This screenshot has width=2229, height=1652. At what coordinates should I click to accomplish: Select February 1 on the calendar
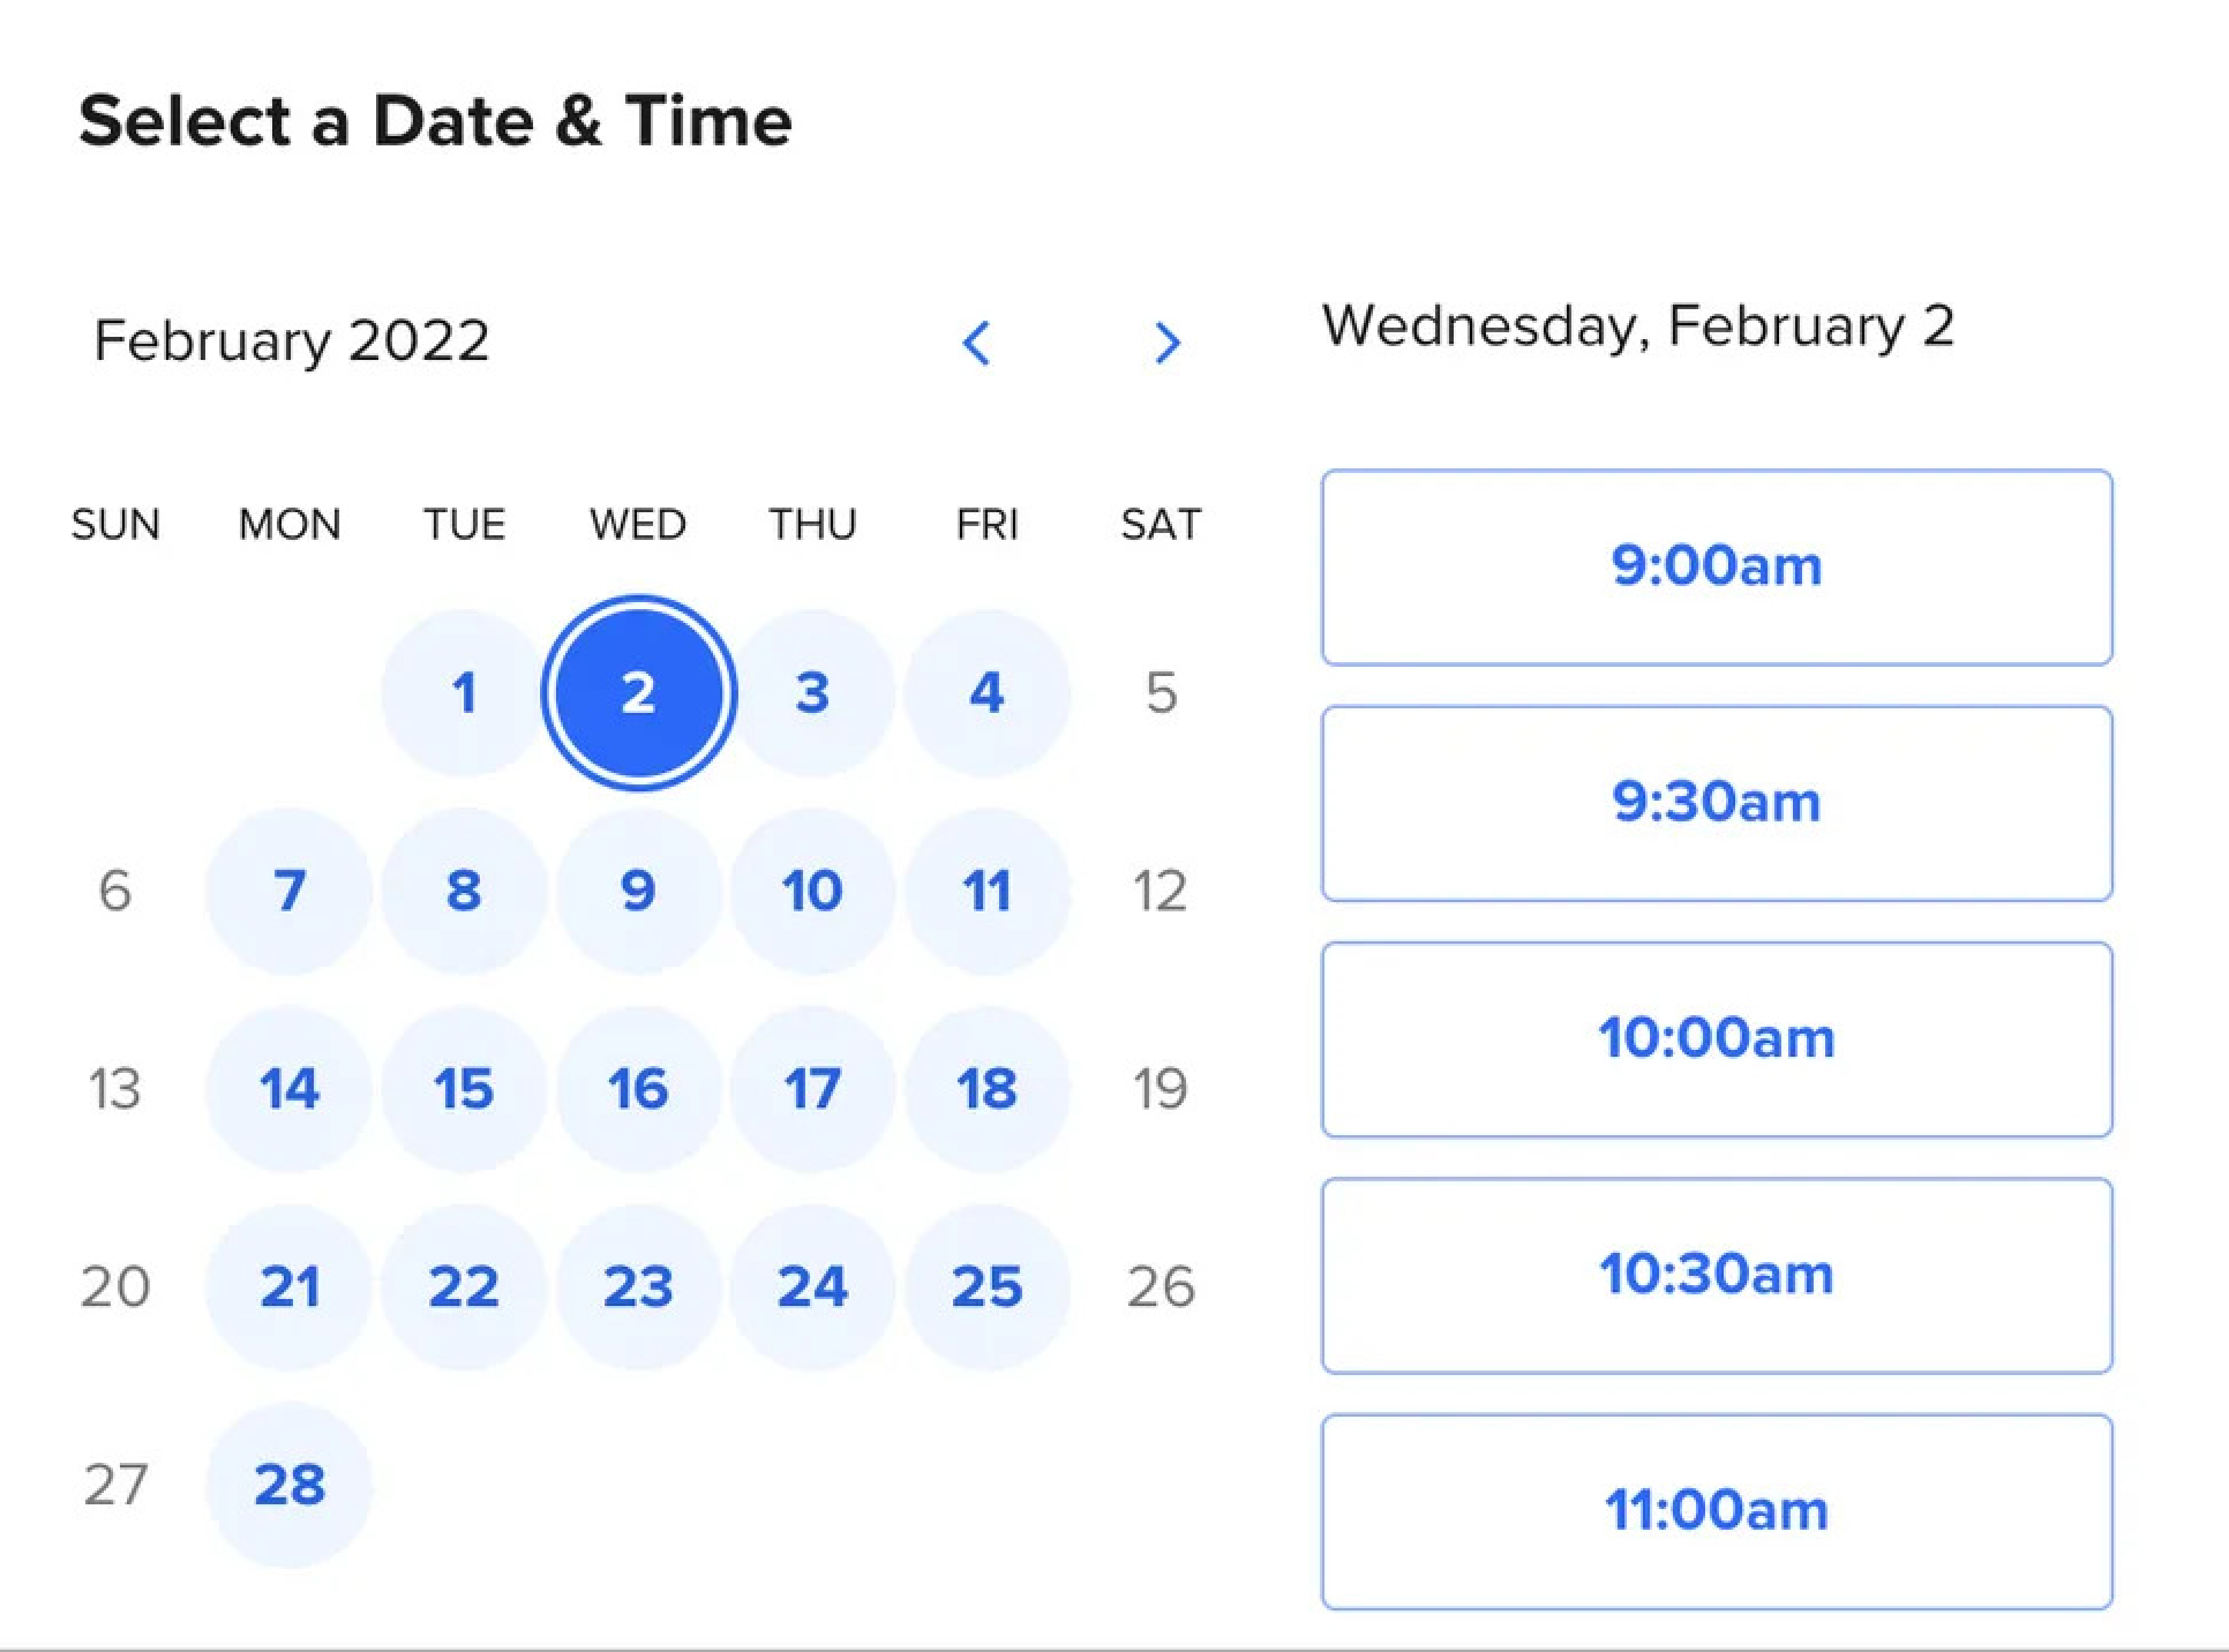464,693
